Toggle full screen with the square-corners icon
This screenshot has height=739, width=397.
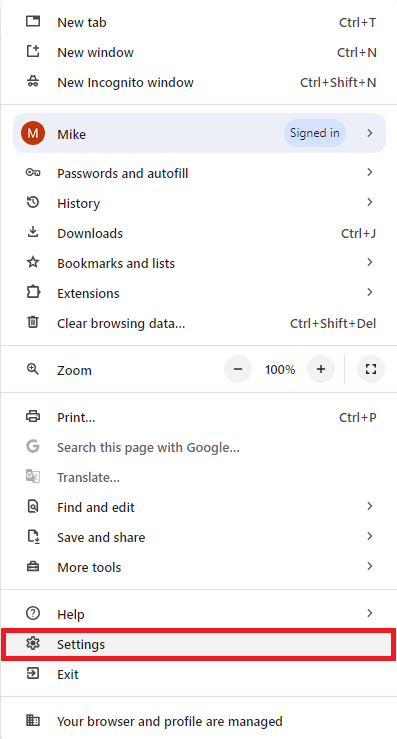click(x=371, y=369)
